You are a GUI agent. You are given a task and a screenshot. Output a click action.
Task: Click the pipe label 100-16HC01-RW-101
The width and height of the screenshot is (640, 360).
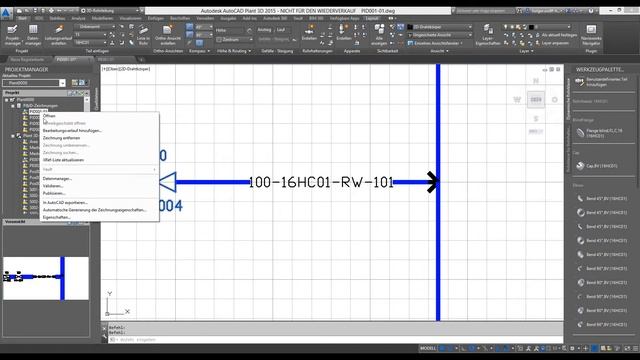click(321, 182)
